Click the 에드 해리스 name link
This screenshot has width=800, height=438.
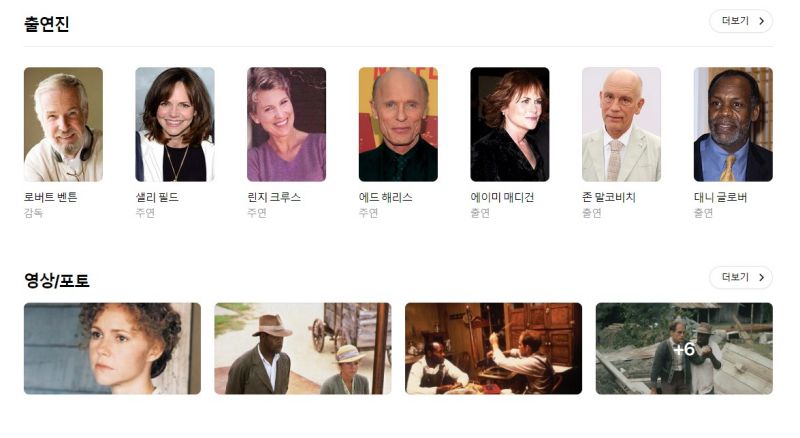pos(385,197)
